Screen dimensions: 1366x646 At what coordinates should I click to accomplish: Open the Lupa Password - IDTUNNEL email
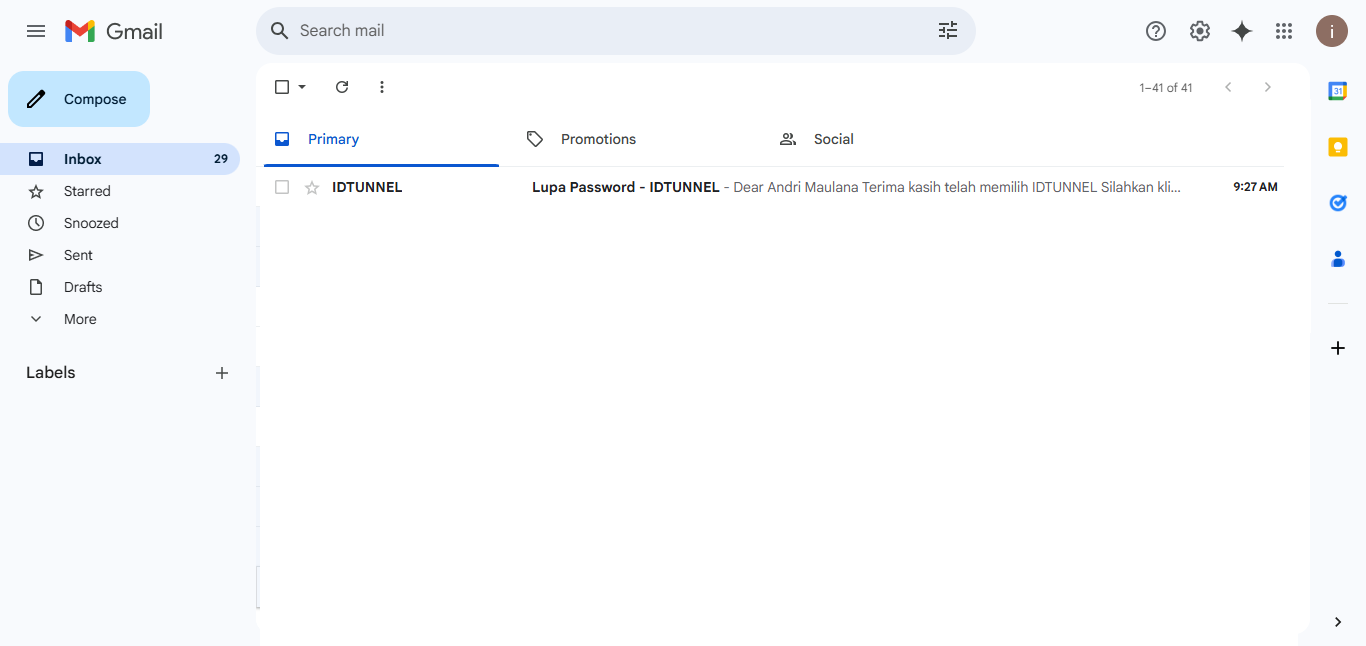[x=774, y=187]
